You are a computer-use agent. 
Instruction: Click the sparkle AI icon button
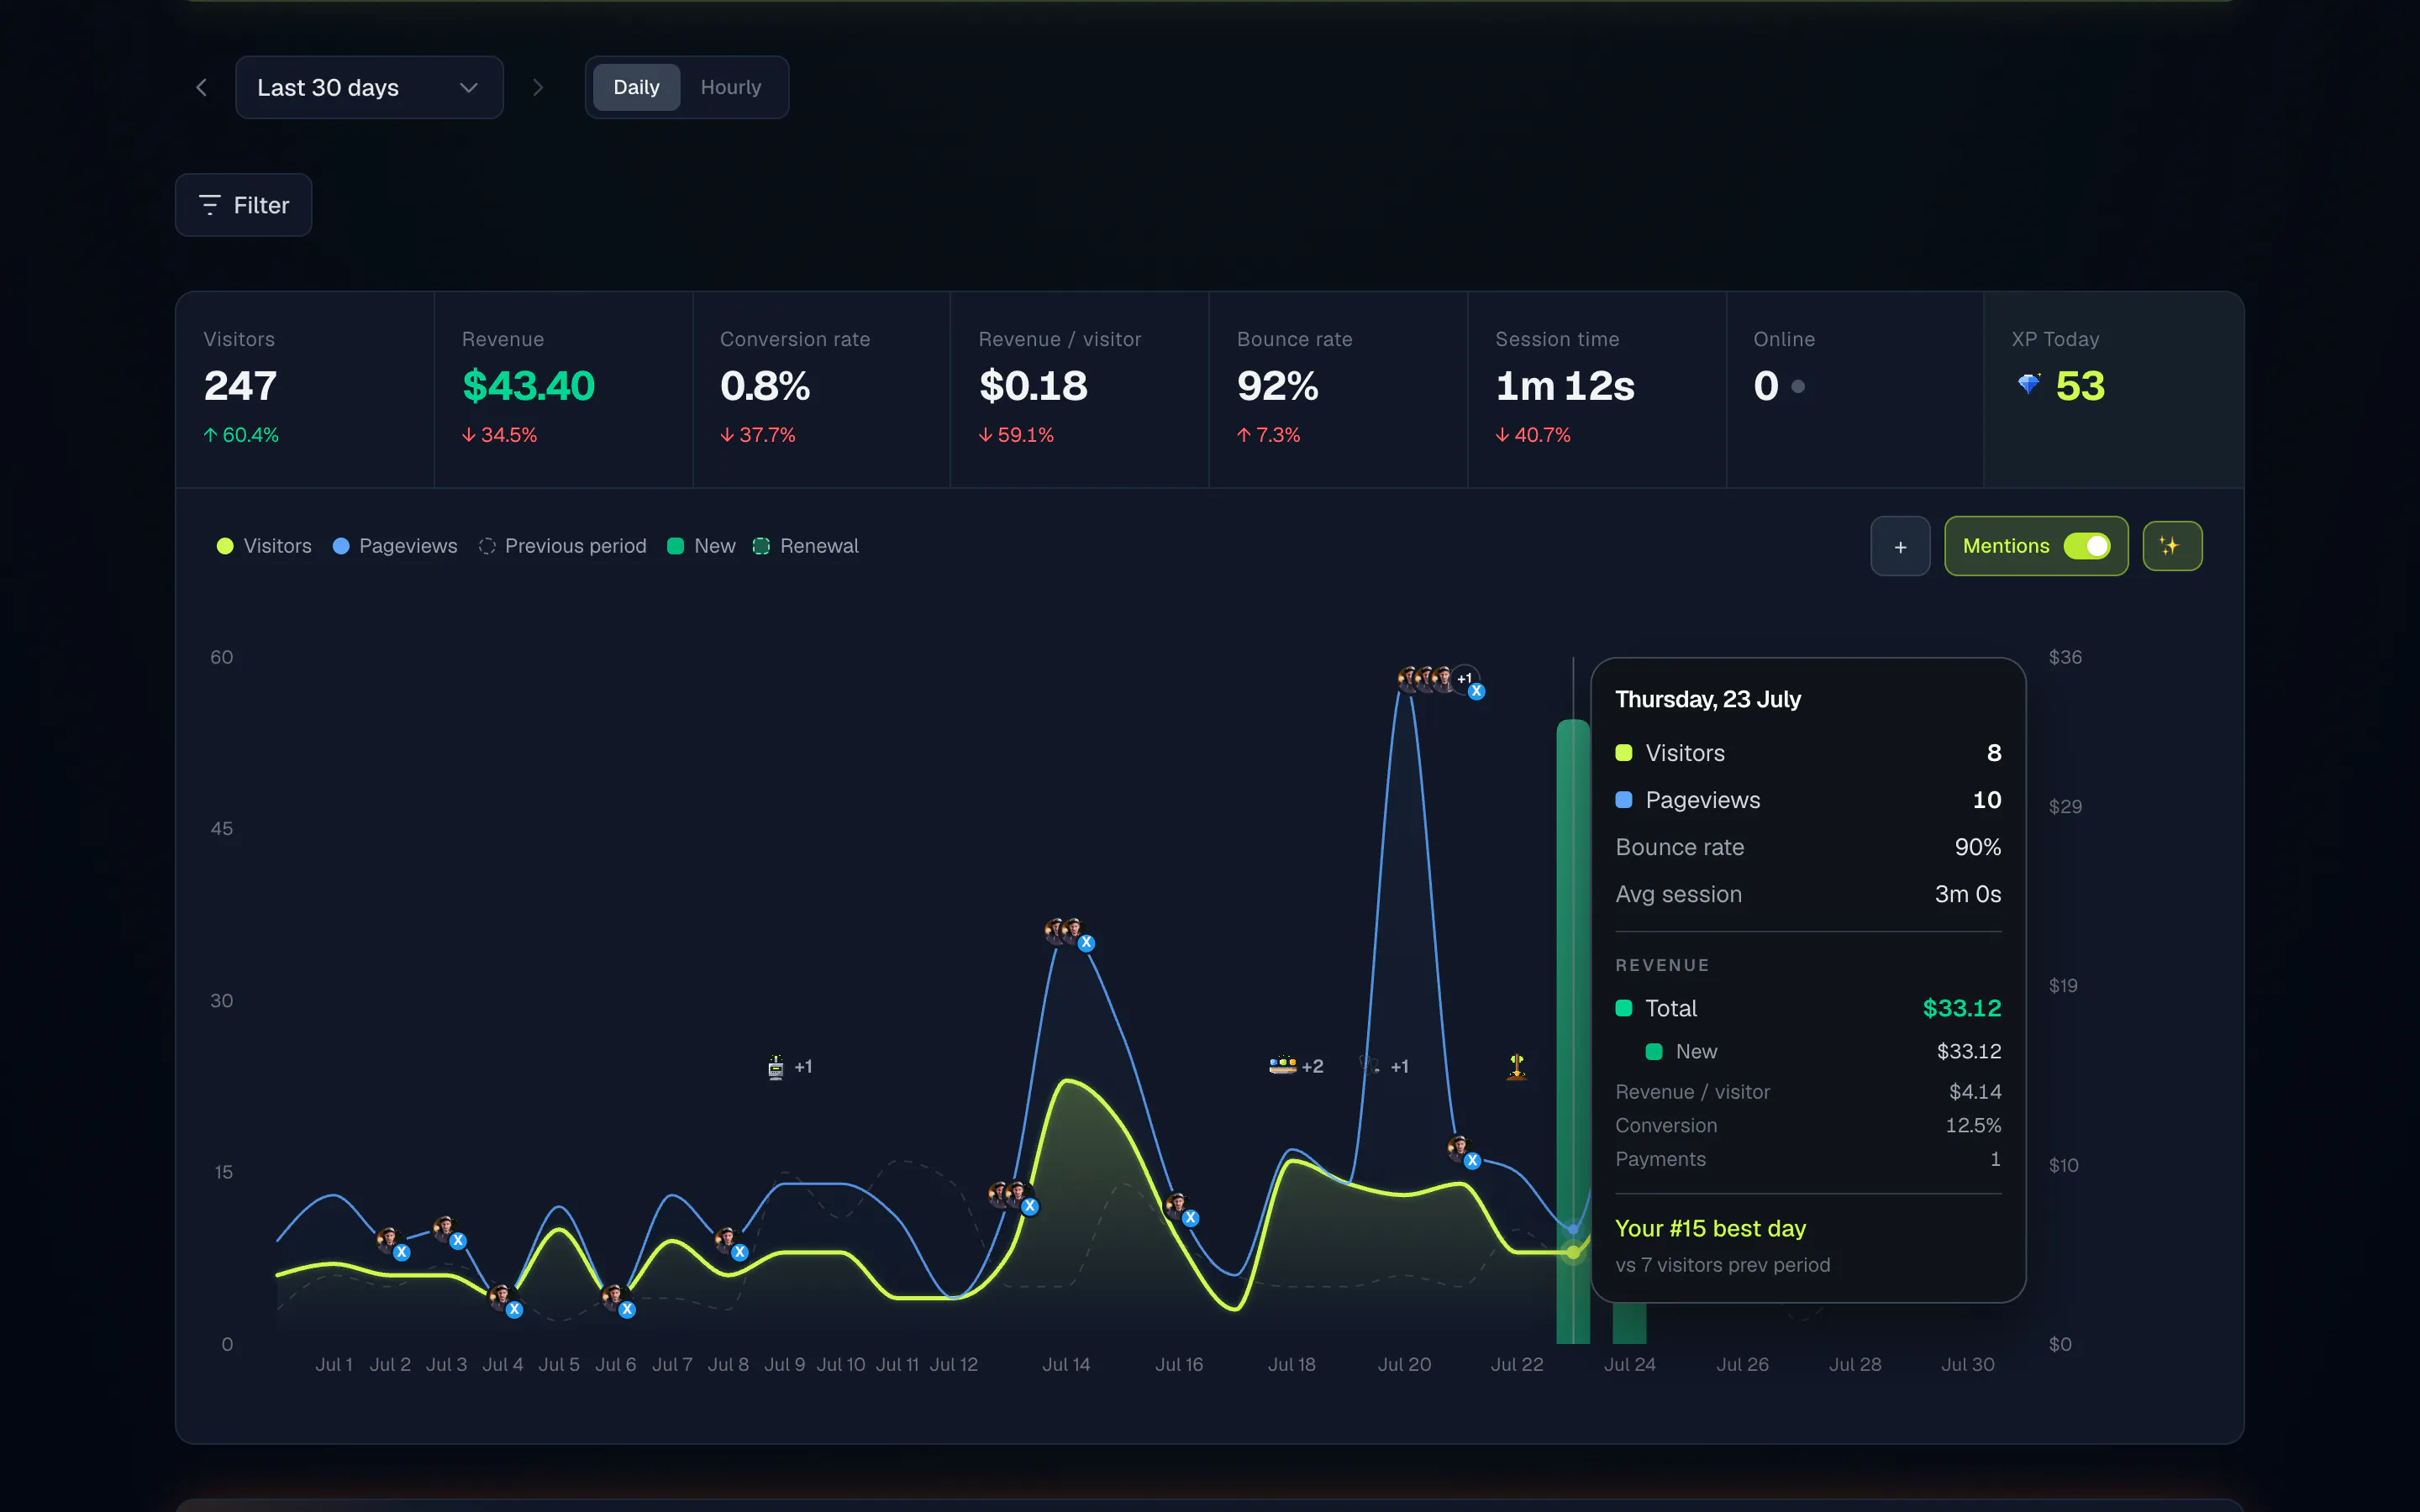2172,546
